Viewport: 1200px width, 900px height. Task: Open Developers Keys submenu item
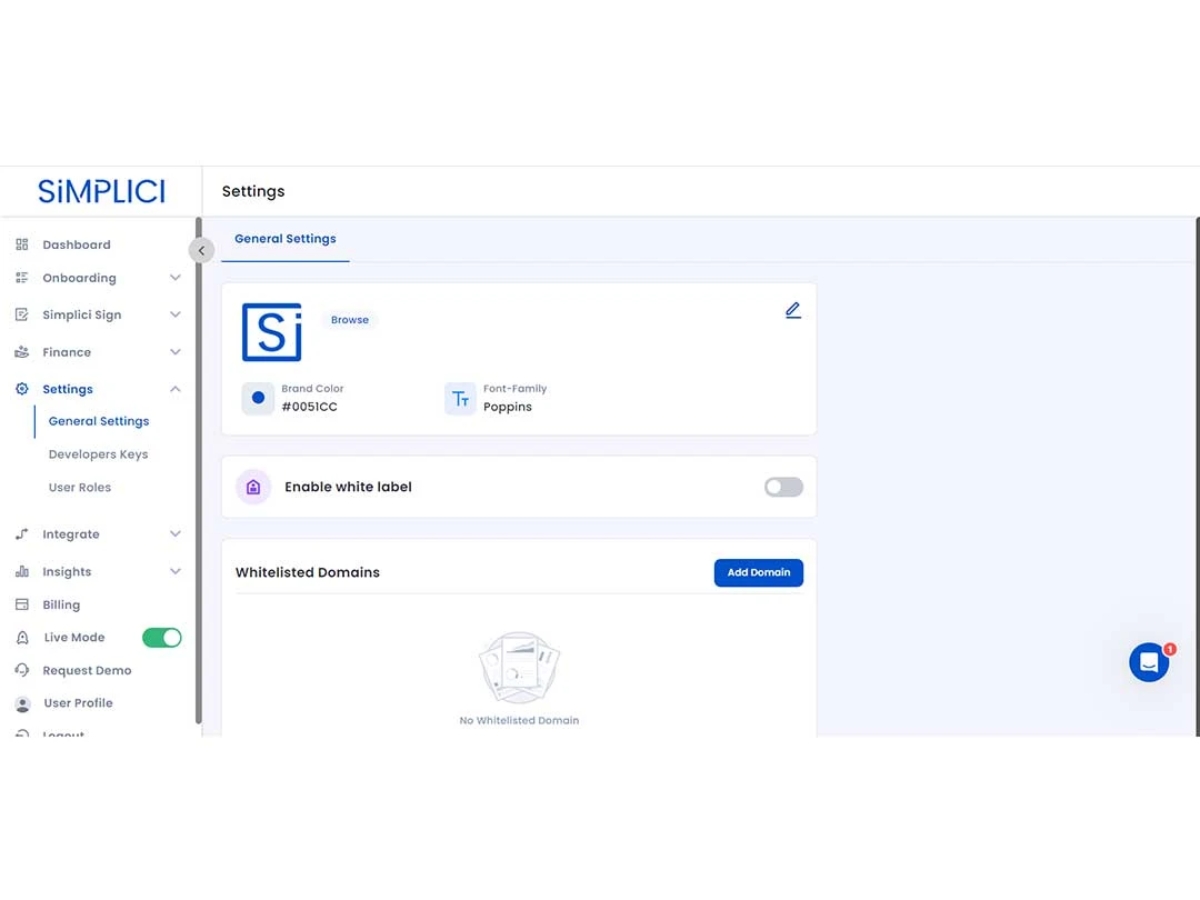98,454
